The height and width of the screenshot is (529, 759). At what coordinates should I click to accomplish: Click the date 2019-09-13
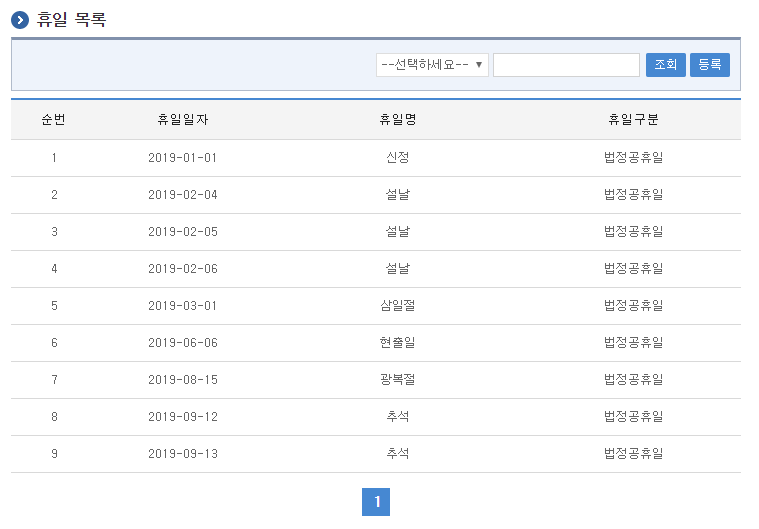(182, 454)
